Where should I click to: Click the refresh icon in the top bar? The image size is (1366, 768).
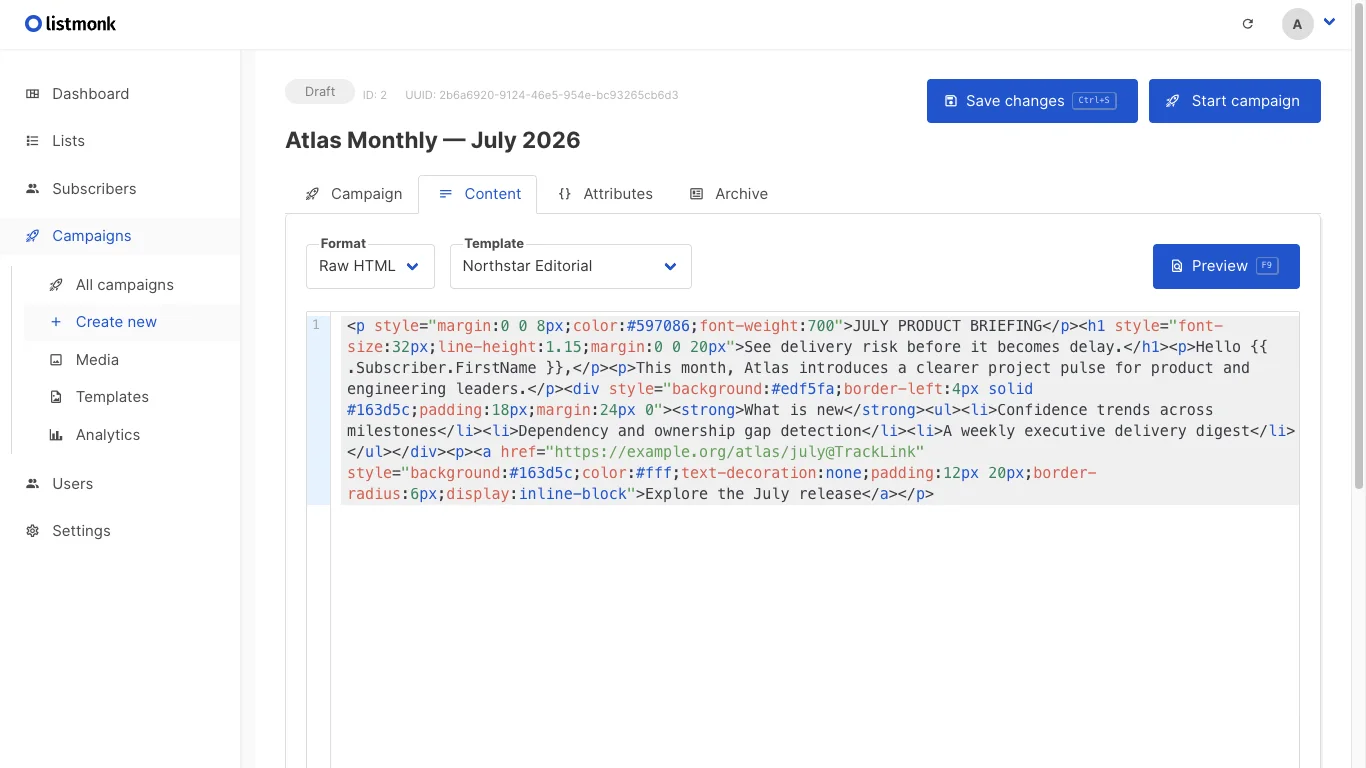1248,24
